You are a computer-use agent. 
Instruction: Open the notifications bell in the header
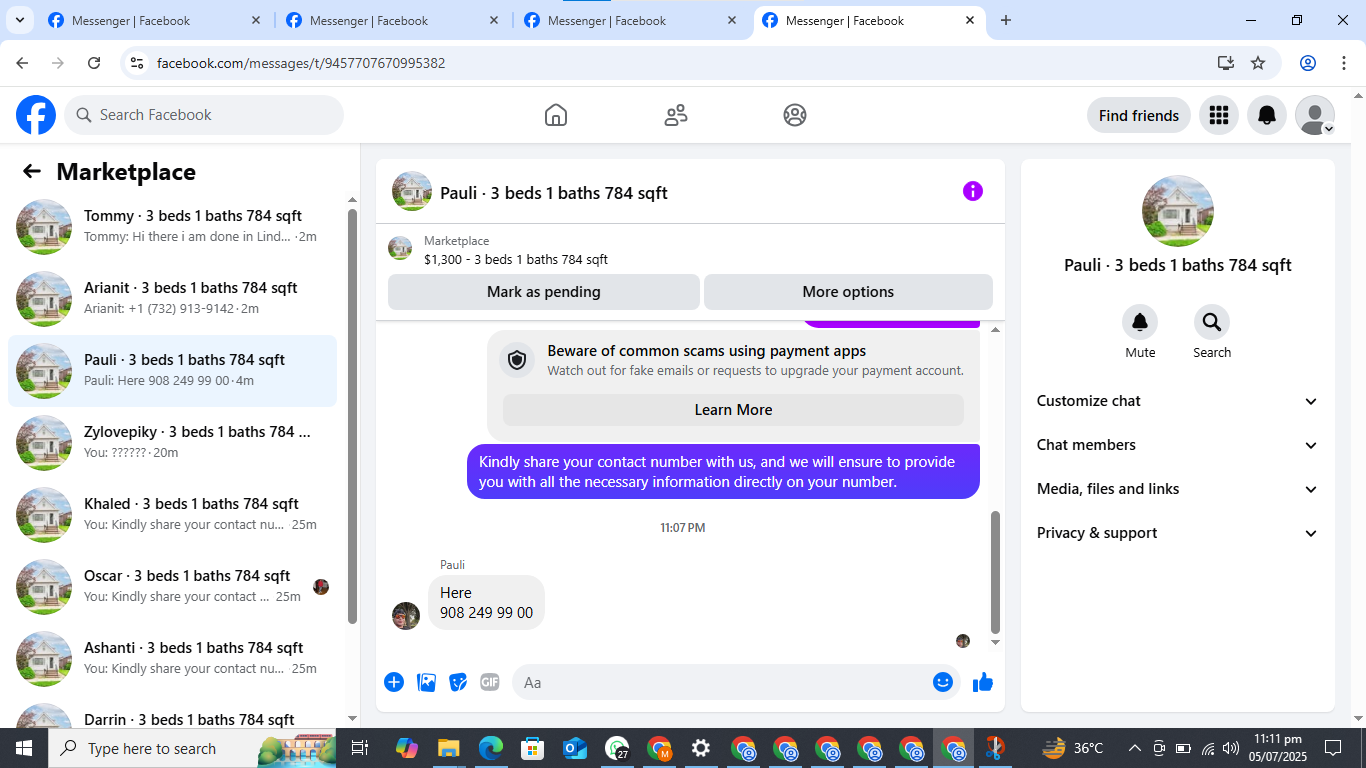1267,115
